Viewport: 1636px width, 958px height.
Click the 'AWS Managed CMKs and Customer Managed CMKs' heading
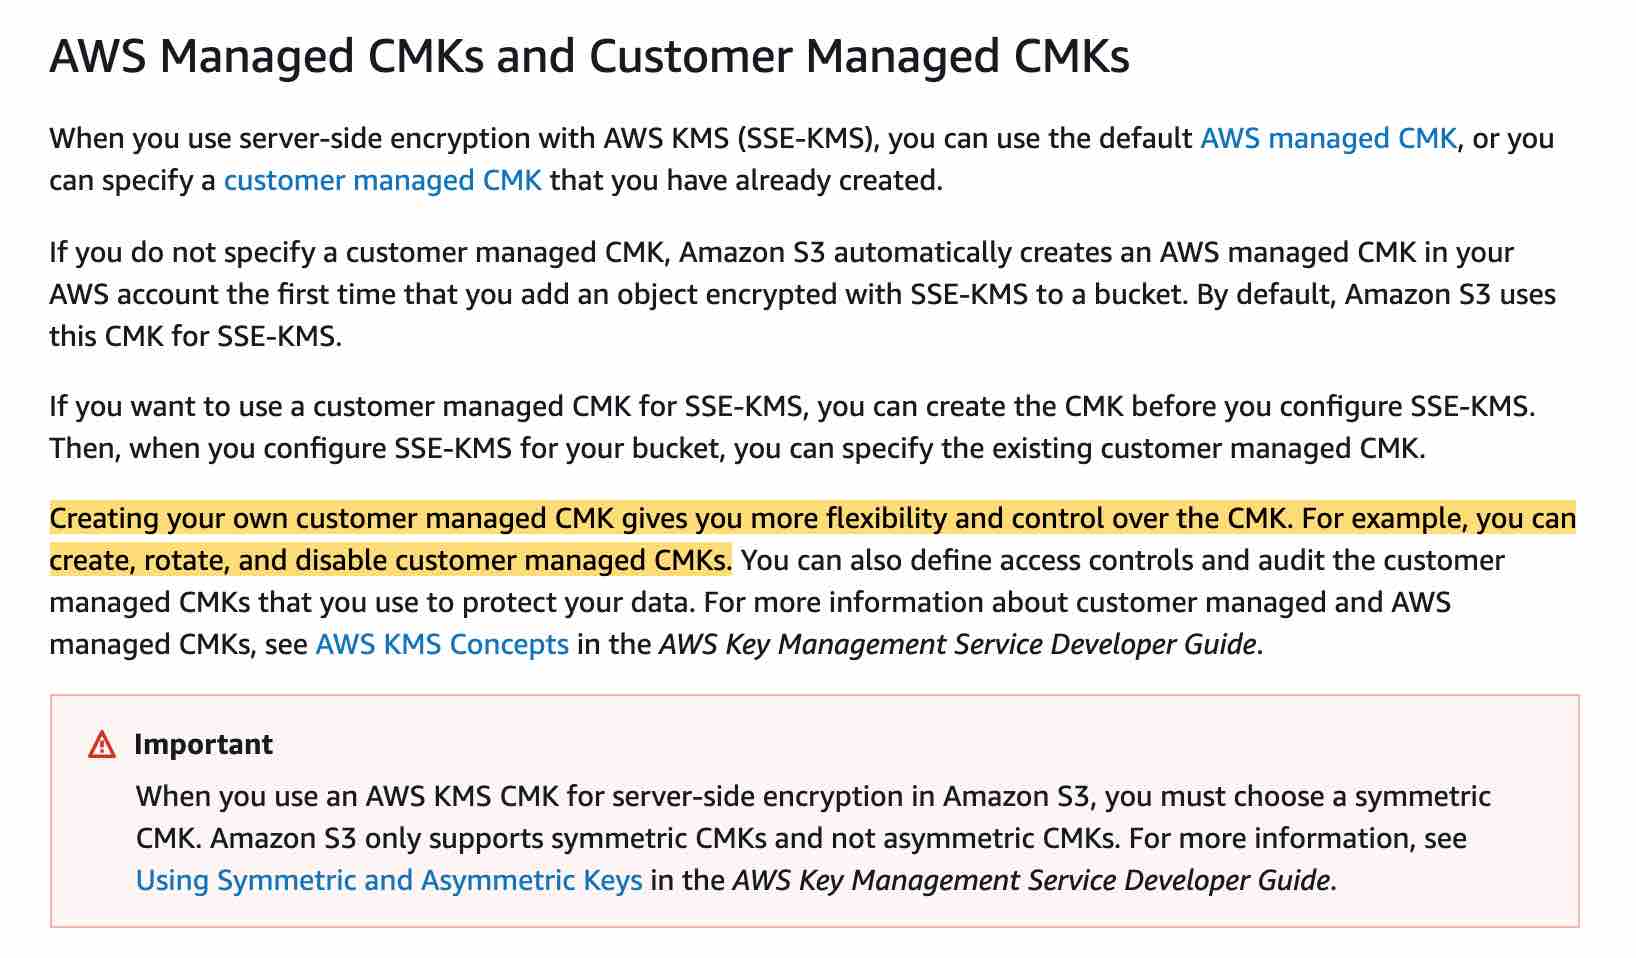(x=590, y=56)
